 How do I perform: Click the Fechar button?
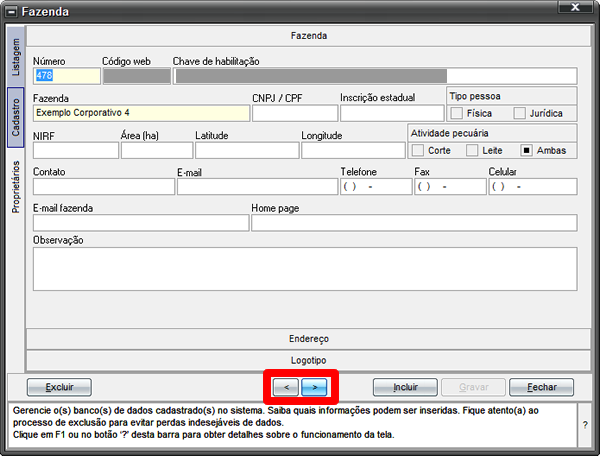[x=541, y=387]
